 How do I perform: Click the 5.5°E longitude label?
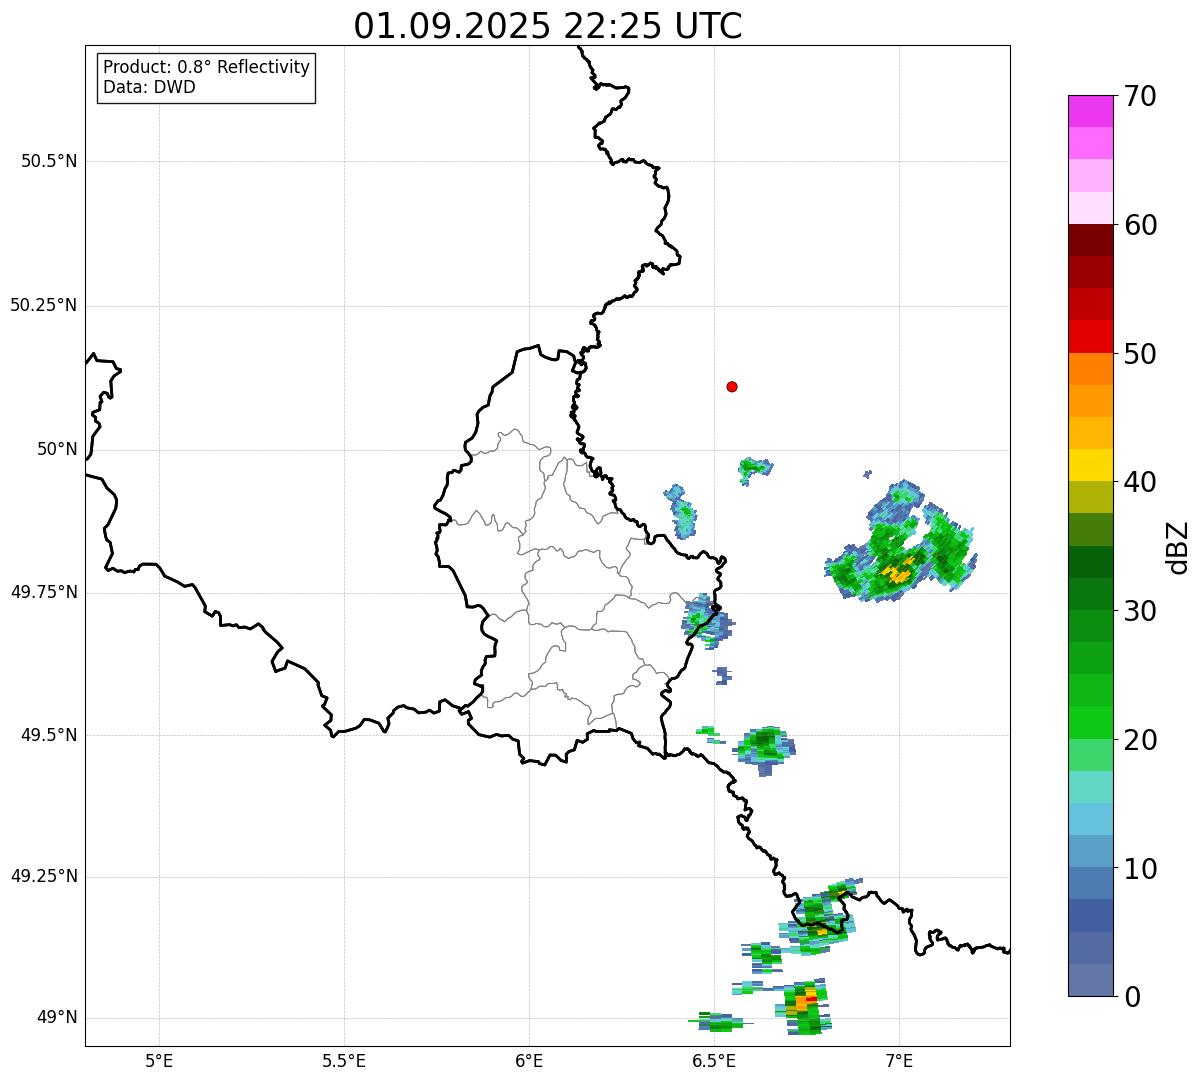coord(344,1060)
